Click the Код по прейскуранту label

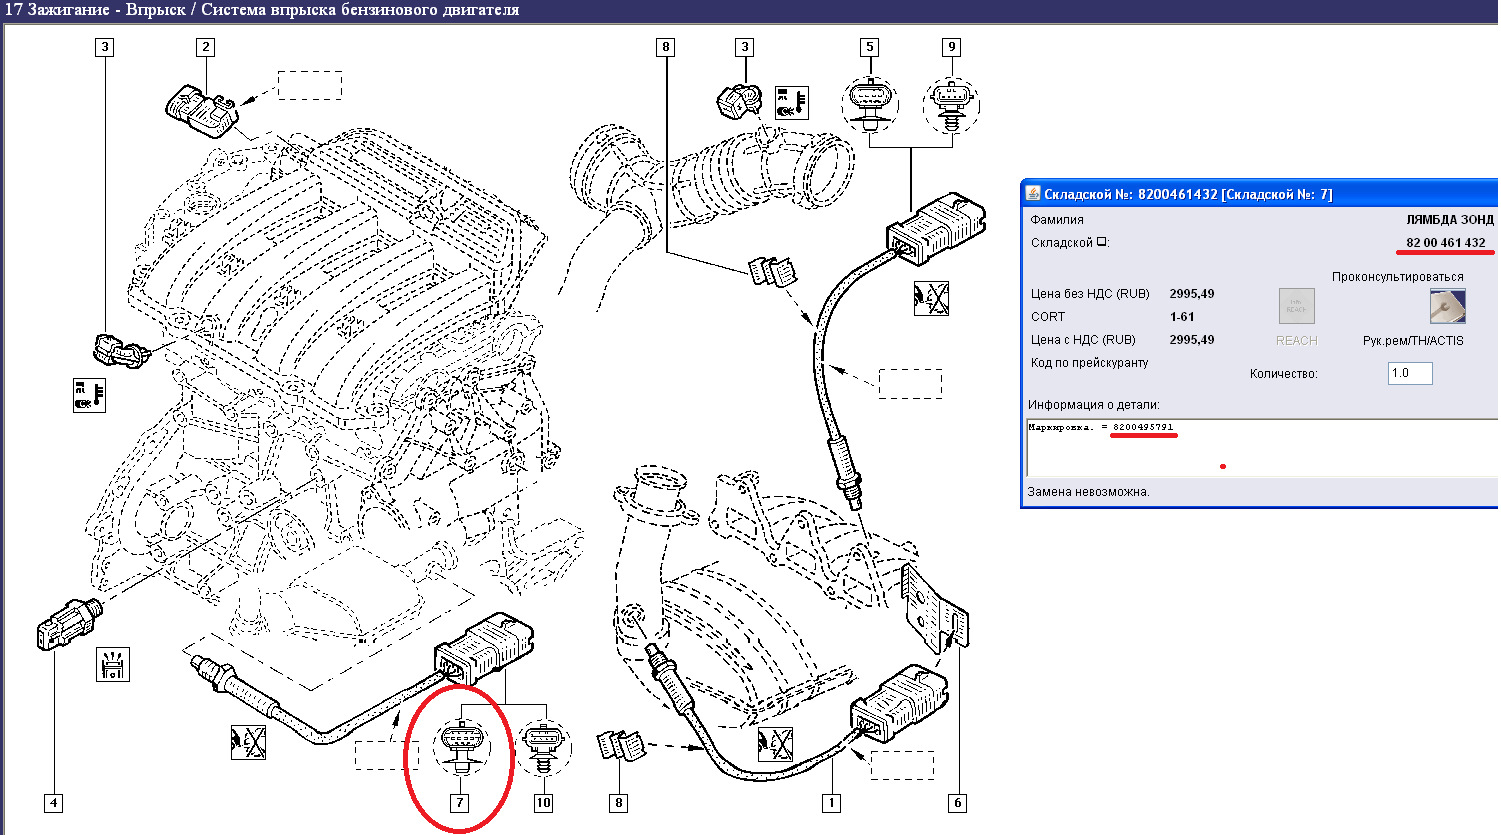(1089, 363)
